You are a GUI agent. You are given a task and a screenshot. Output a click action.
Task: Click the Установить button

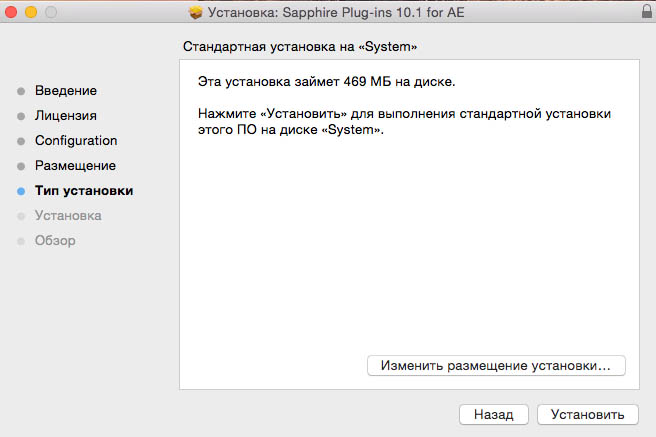pyautogui.click(x=587, y=414)
